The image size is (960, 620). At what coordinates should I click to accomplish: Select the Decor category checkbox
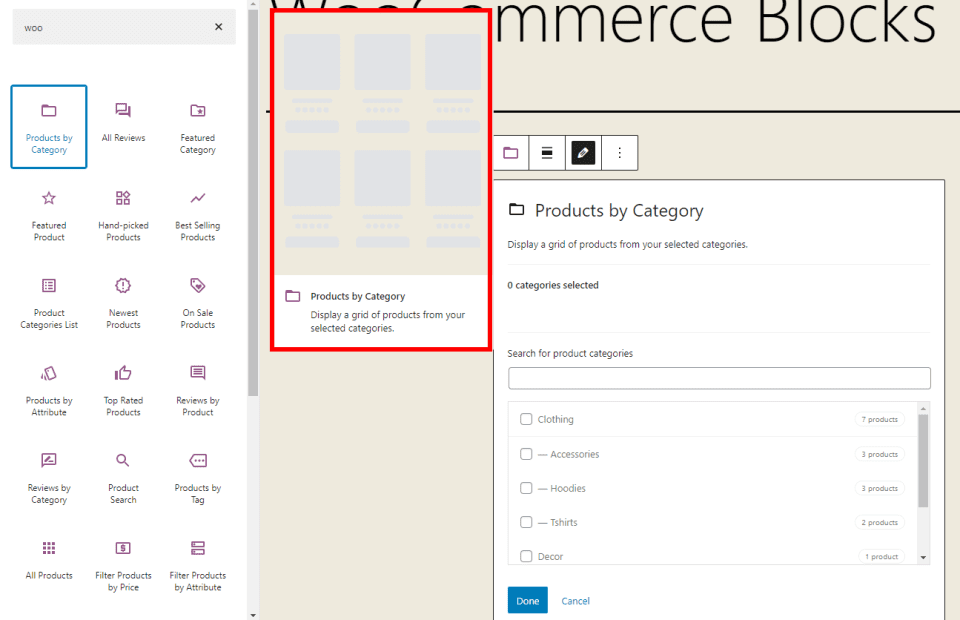click(526, 556)
